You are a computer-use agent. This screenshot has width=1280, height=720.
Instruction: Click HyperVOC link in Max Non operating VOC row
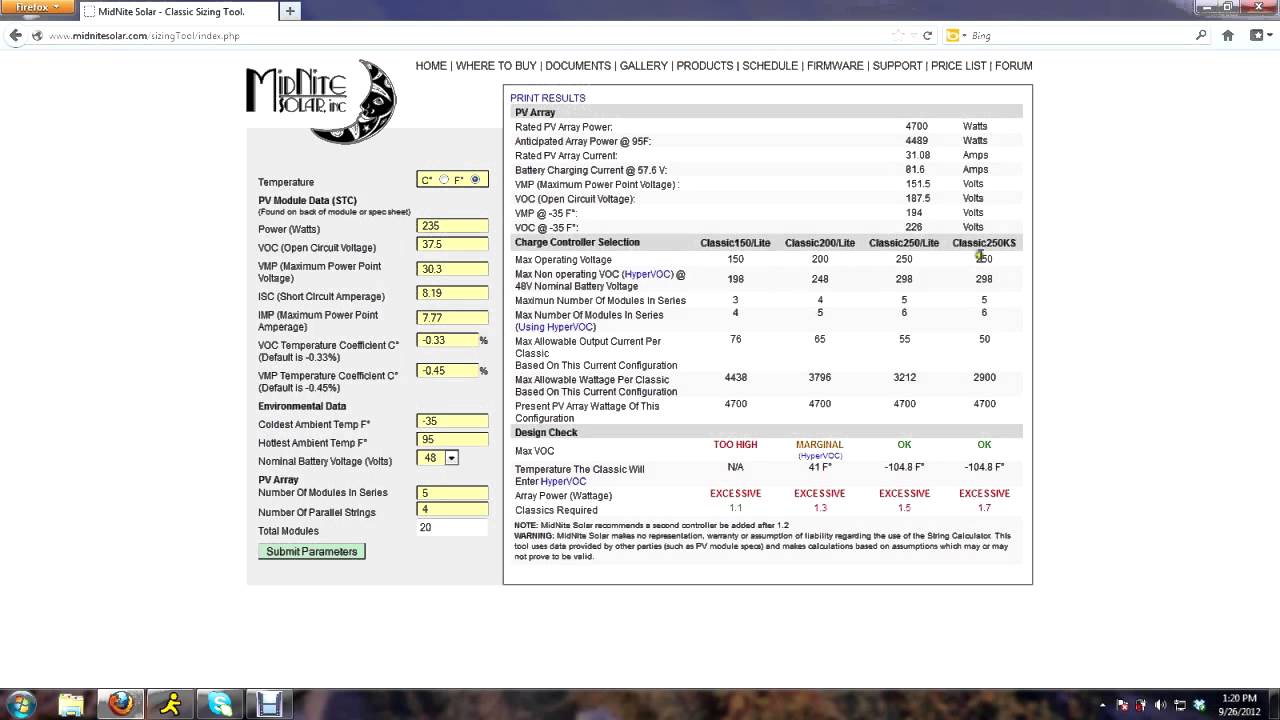coord(647,274)
